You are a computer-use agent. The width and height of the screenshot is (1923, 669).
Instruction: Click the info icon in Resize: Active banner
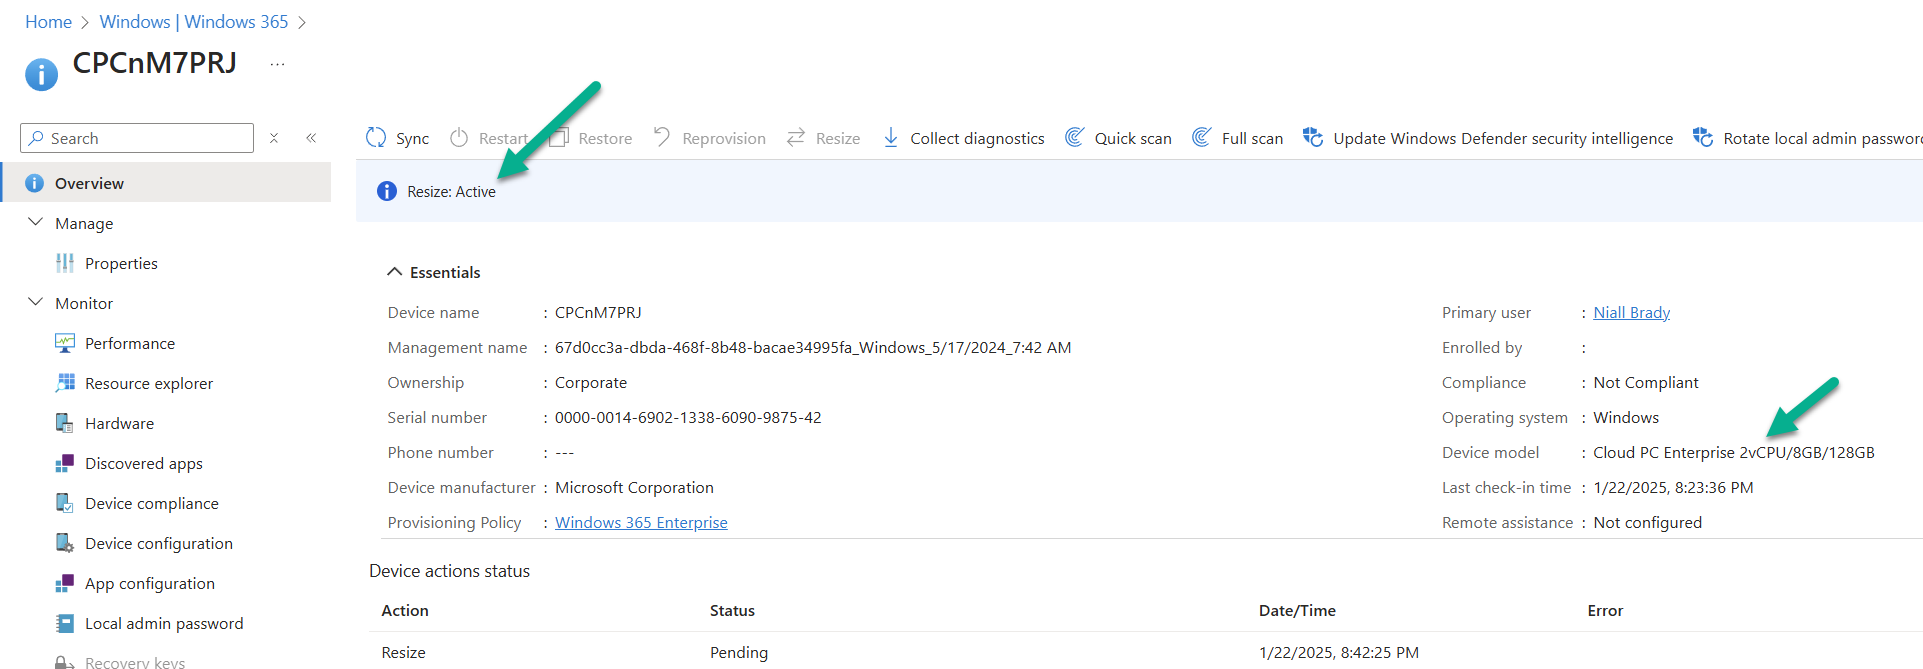[x=387, y=191]
